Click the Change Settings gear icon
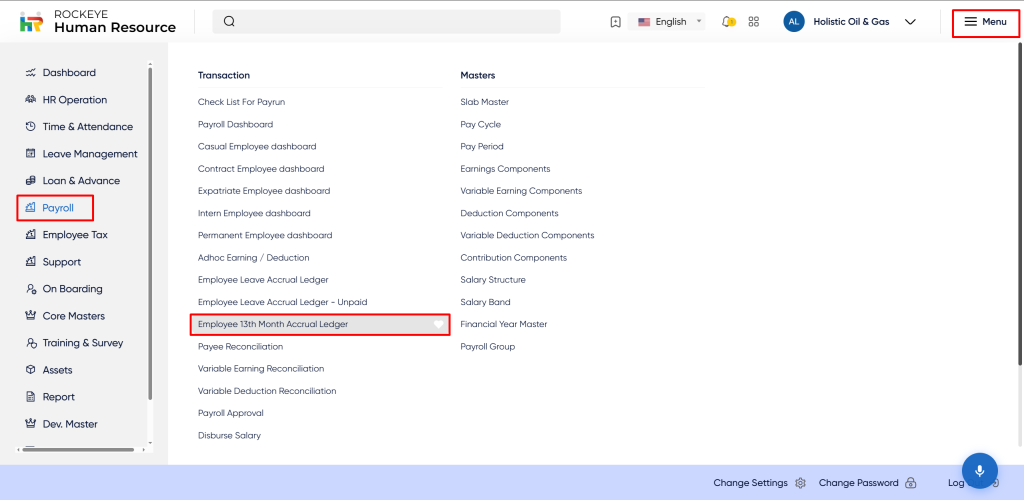 click(800, 483)
